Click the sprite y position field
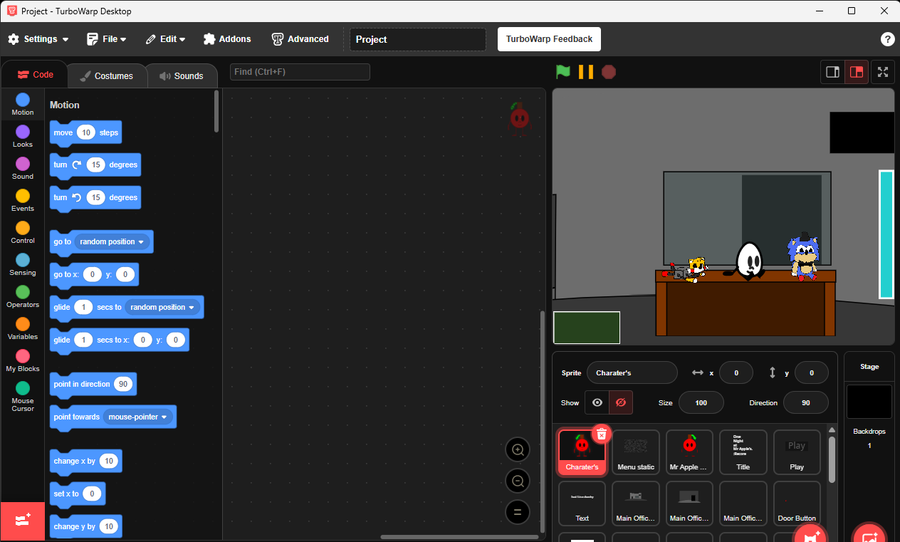This screenshot has width=900, height=542. (x=811, y=373)
